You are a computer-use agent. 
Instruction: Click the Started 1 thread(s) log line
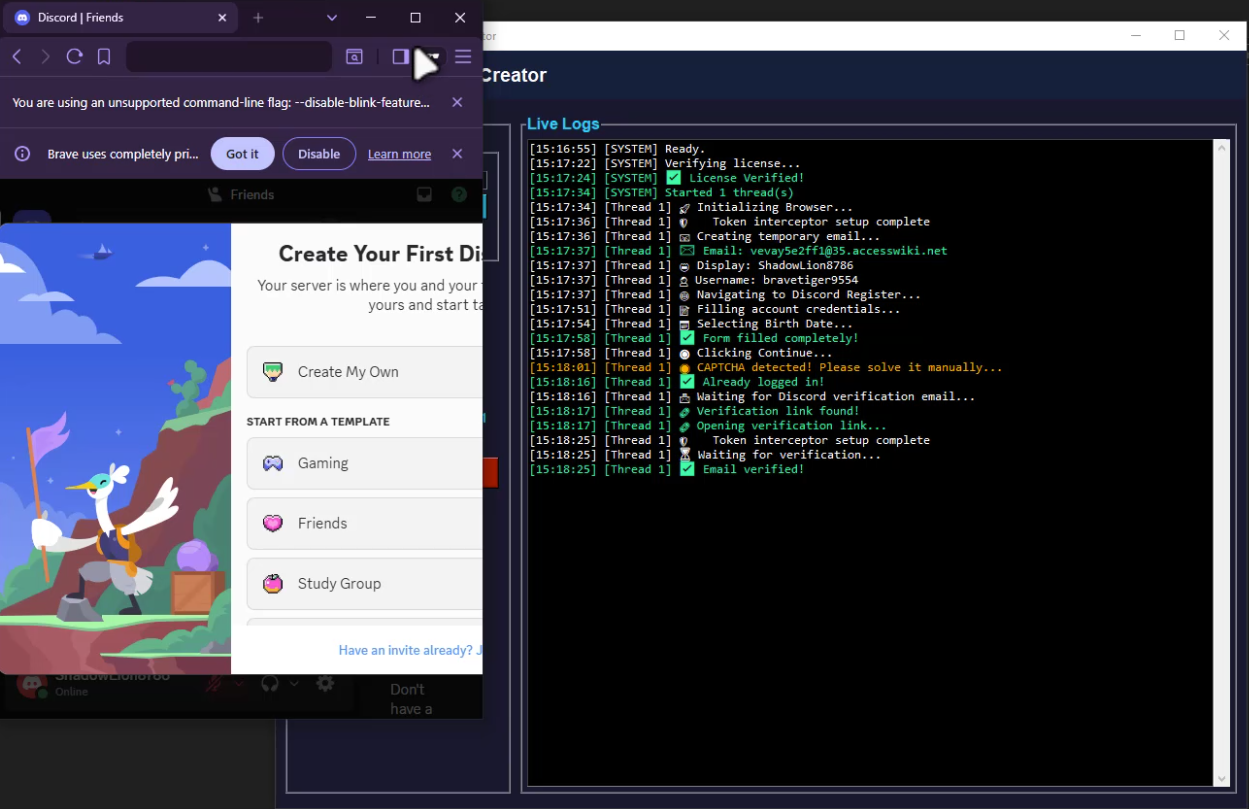tap(661, 193)
